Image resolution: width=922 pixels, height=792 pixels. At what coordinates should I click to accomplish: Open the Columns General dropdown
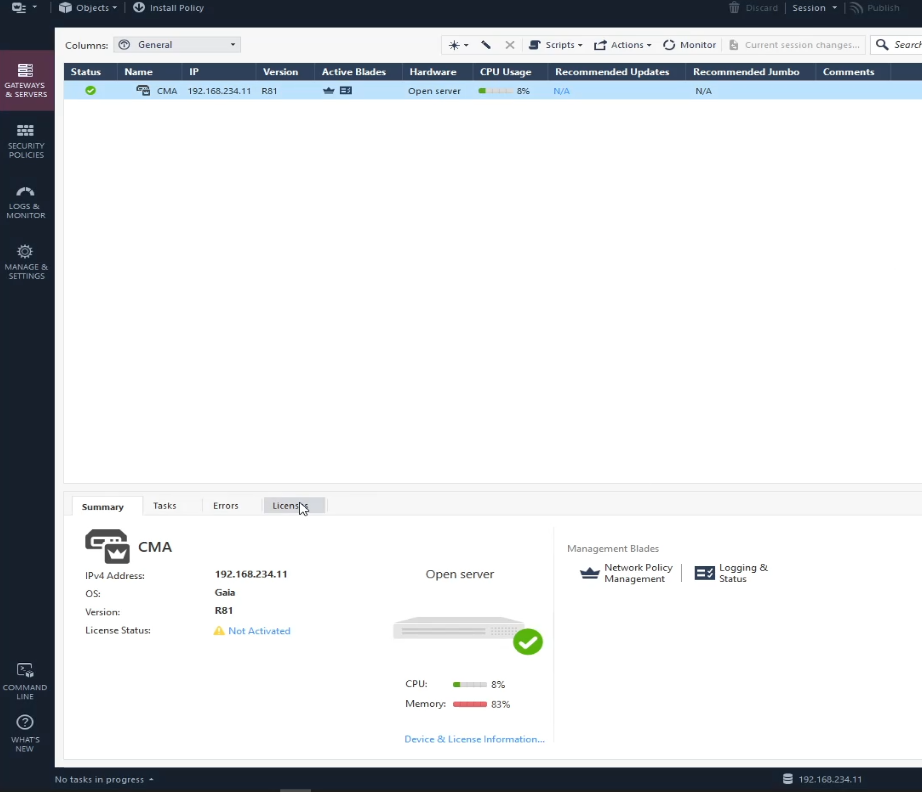click(x=177, y=44)
